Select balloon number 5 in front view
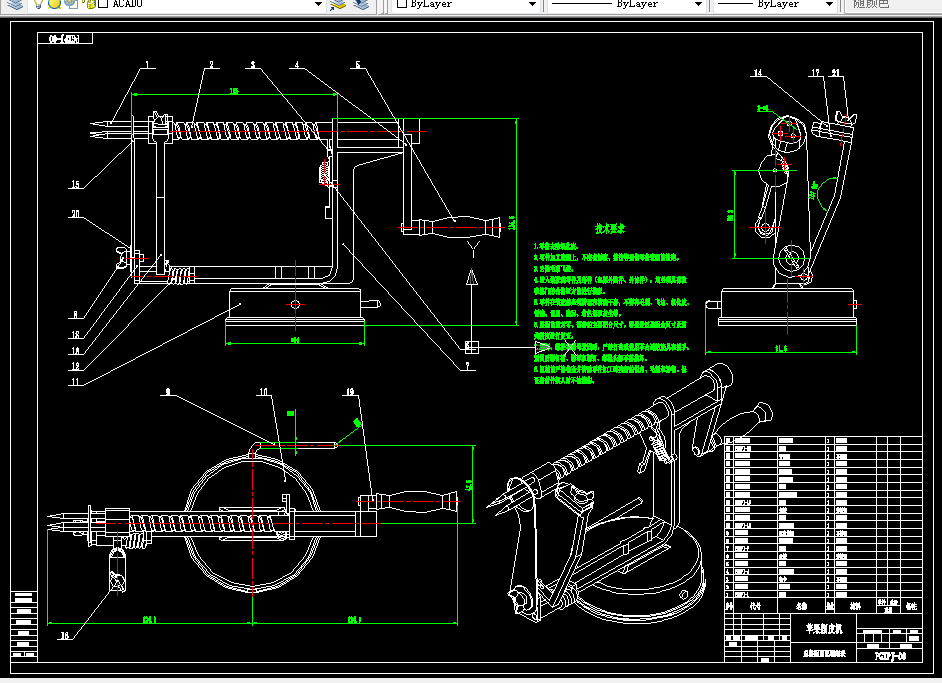 358,64
